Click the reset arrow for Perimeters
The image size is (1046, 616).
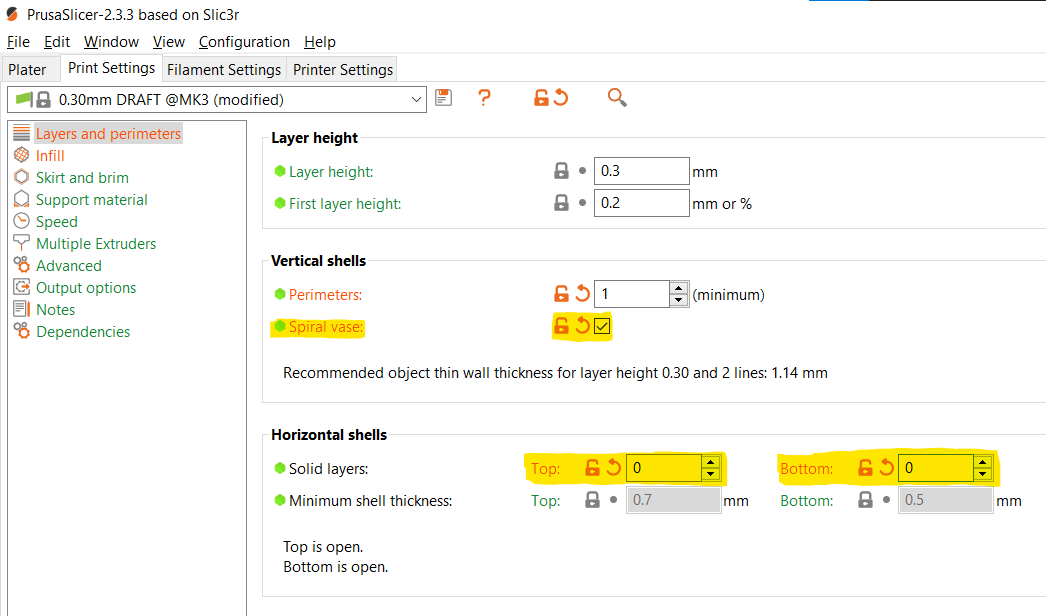point(582,294)
